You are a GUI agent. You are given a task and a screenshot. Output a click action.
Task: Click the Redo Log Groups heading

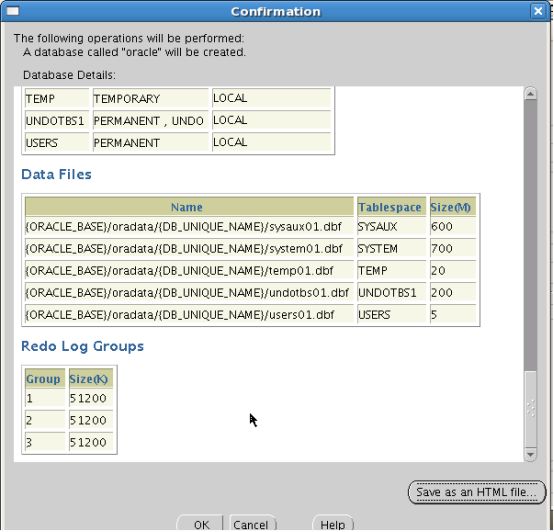[x=82, y=346]
